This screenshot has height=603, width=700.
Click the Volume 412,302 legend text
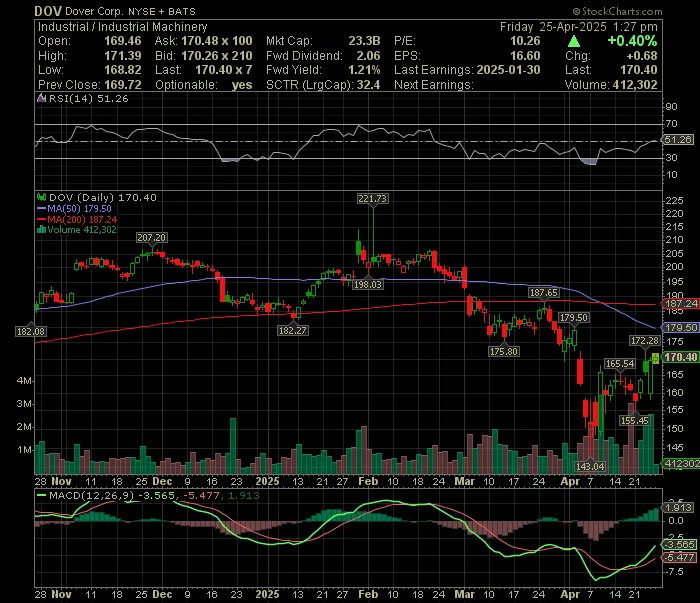coord(82,230)
